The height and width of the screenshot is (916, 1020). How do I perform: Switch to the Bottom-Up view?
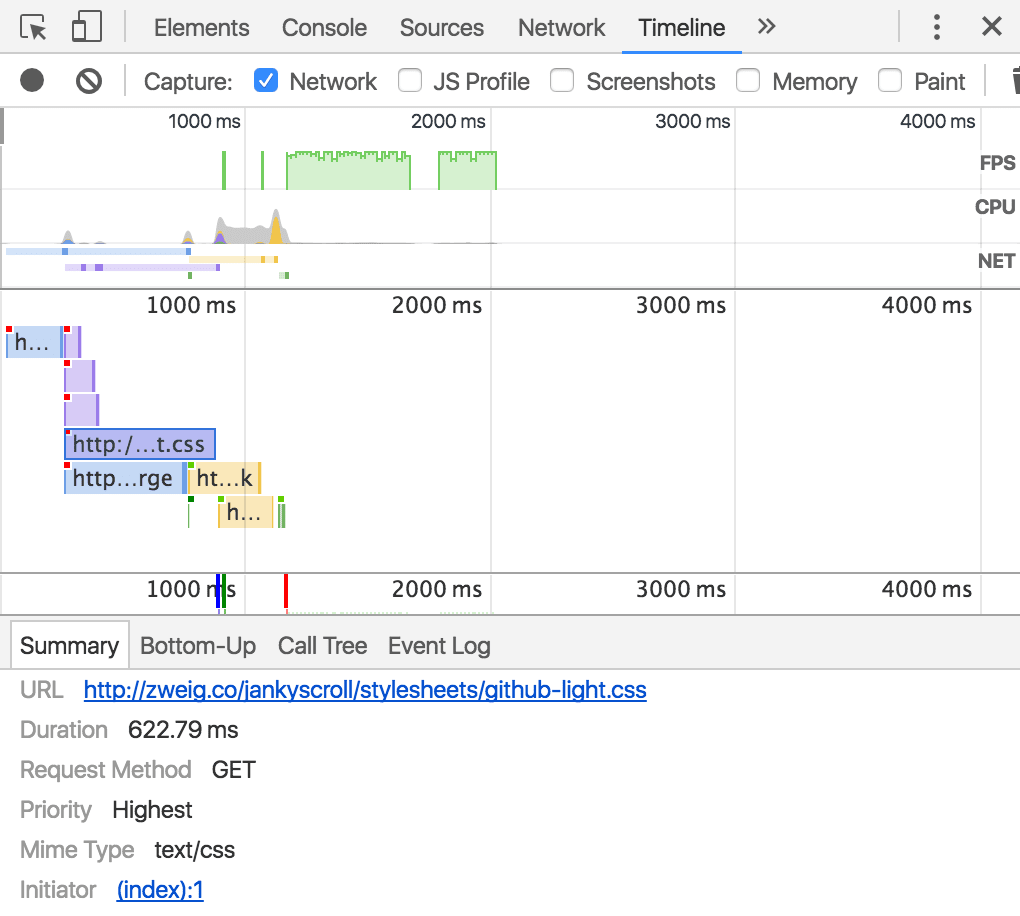(197, 645)
